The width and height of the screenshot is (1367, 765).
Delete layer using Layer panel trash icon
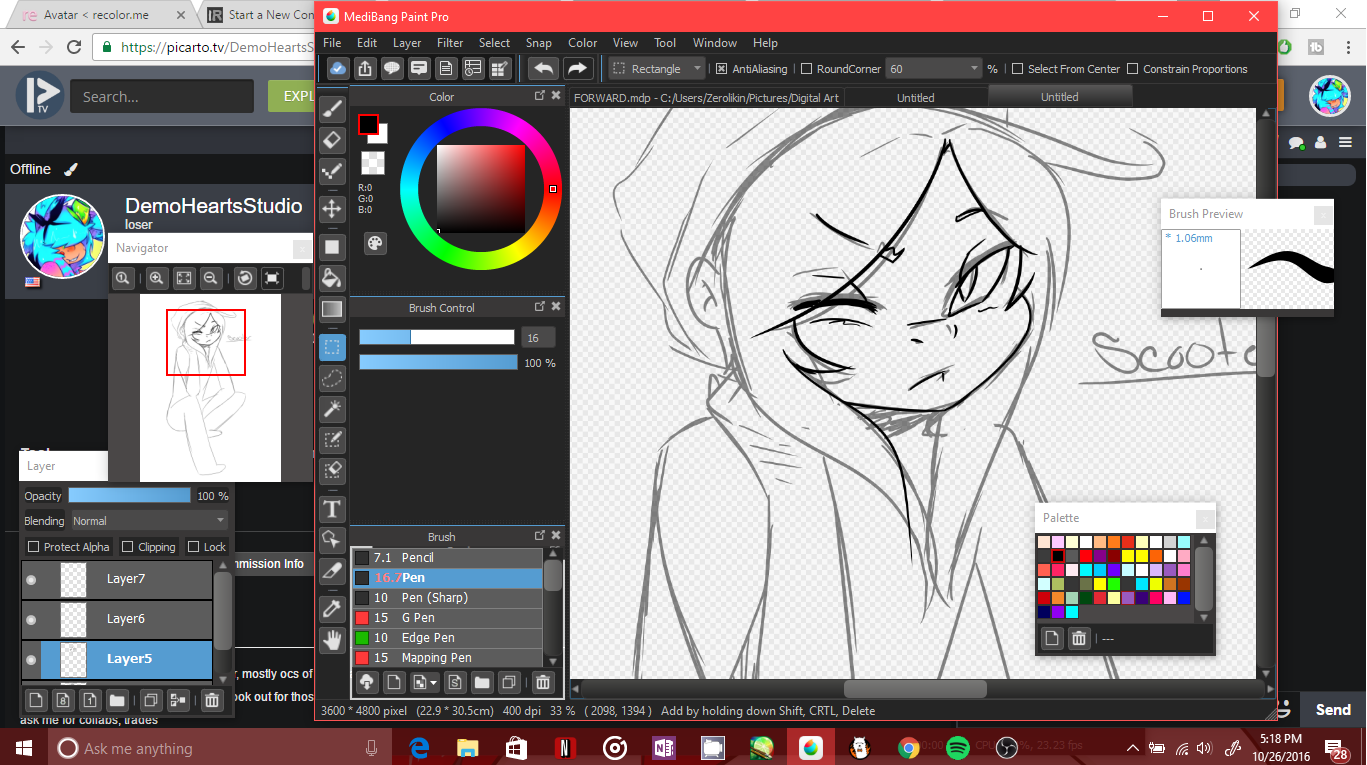click(211, 700)
